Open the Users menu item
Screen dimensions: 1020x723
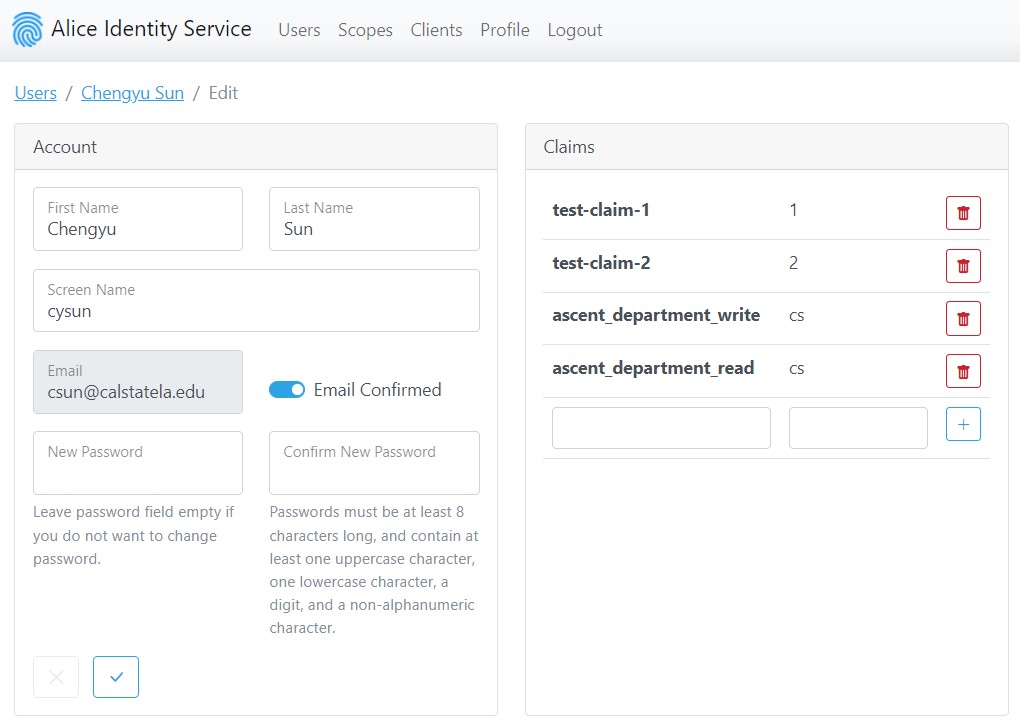point(299,30)
